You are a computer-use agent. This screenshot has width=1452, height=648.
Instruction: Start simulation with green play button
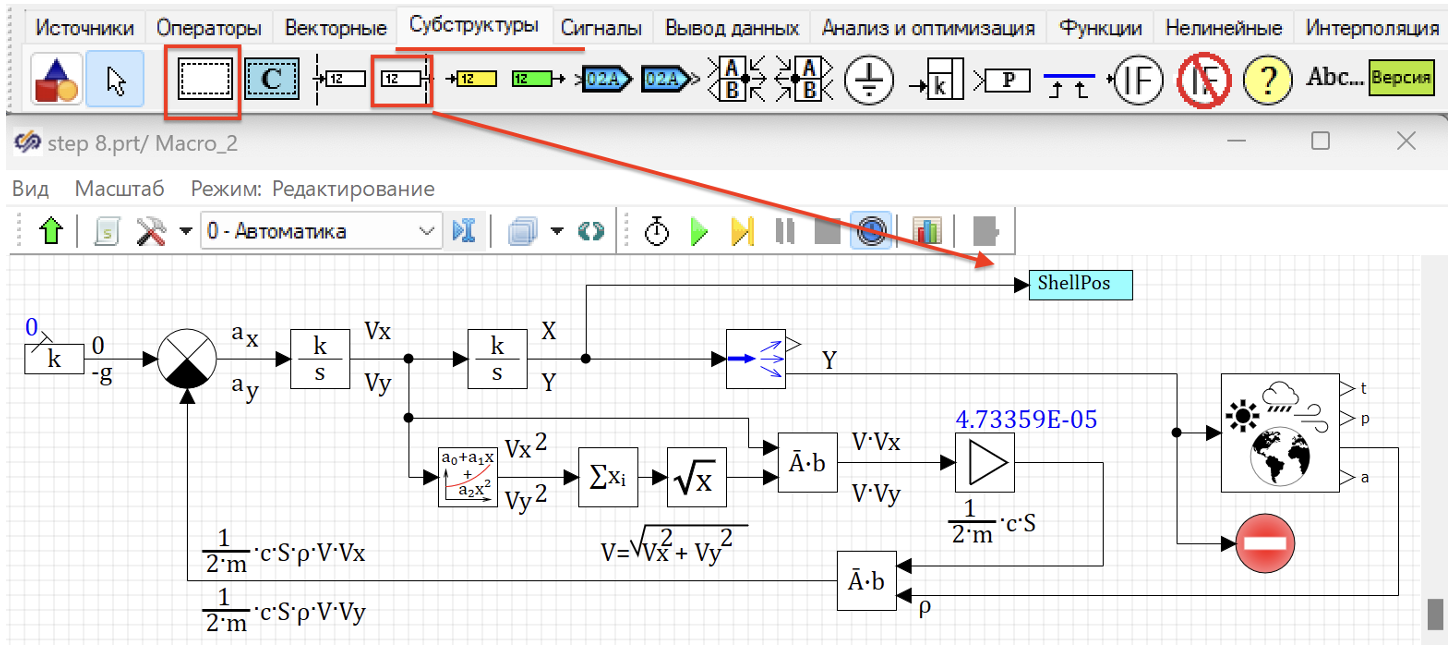700,232
